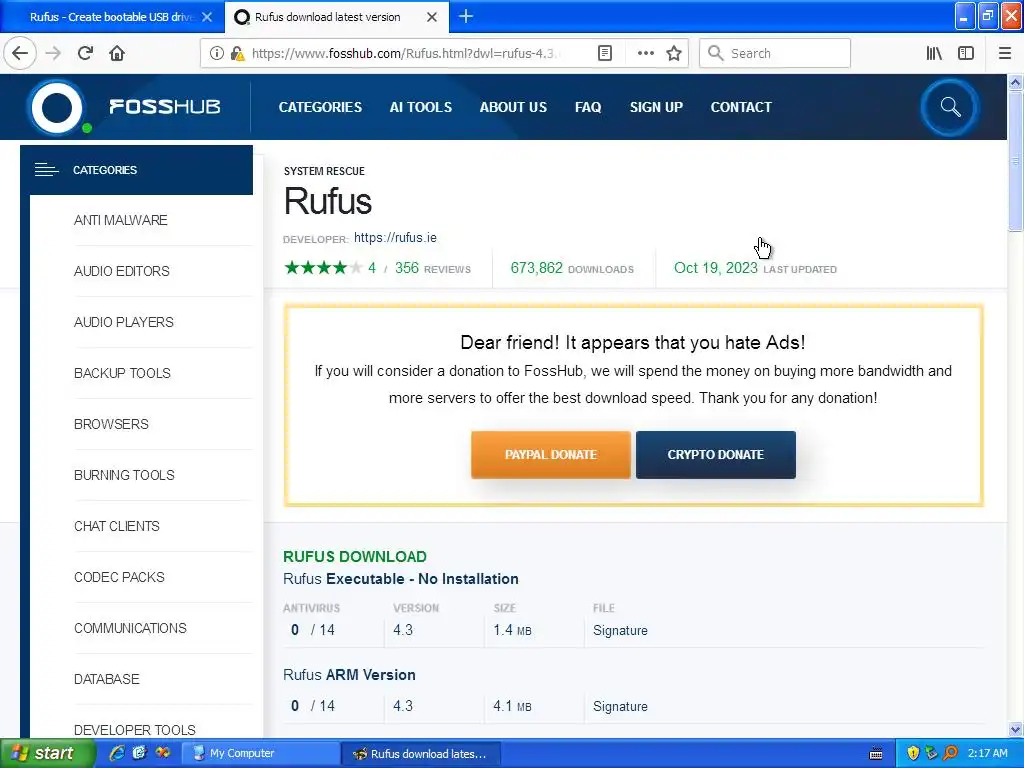Select DEVELOPER TOOLS category
Screen dimensions: 1024x768
(135, 729)
